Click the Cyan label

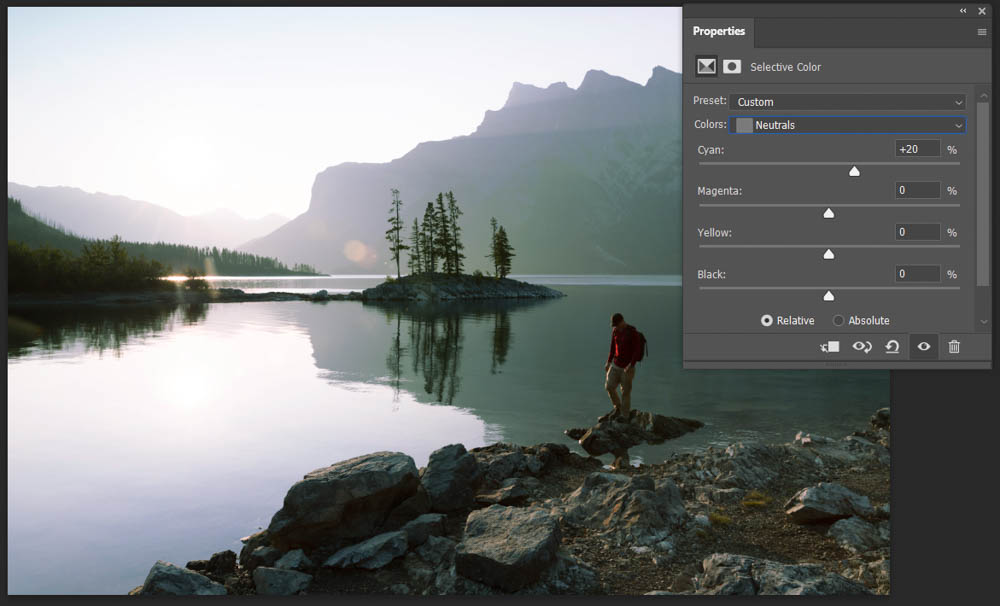tap(710, 150)
